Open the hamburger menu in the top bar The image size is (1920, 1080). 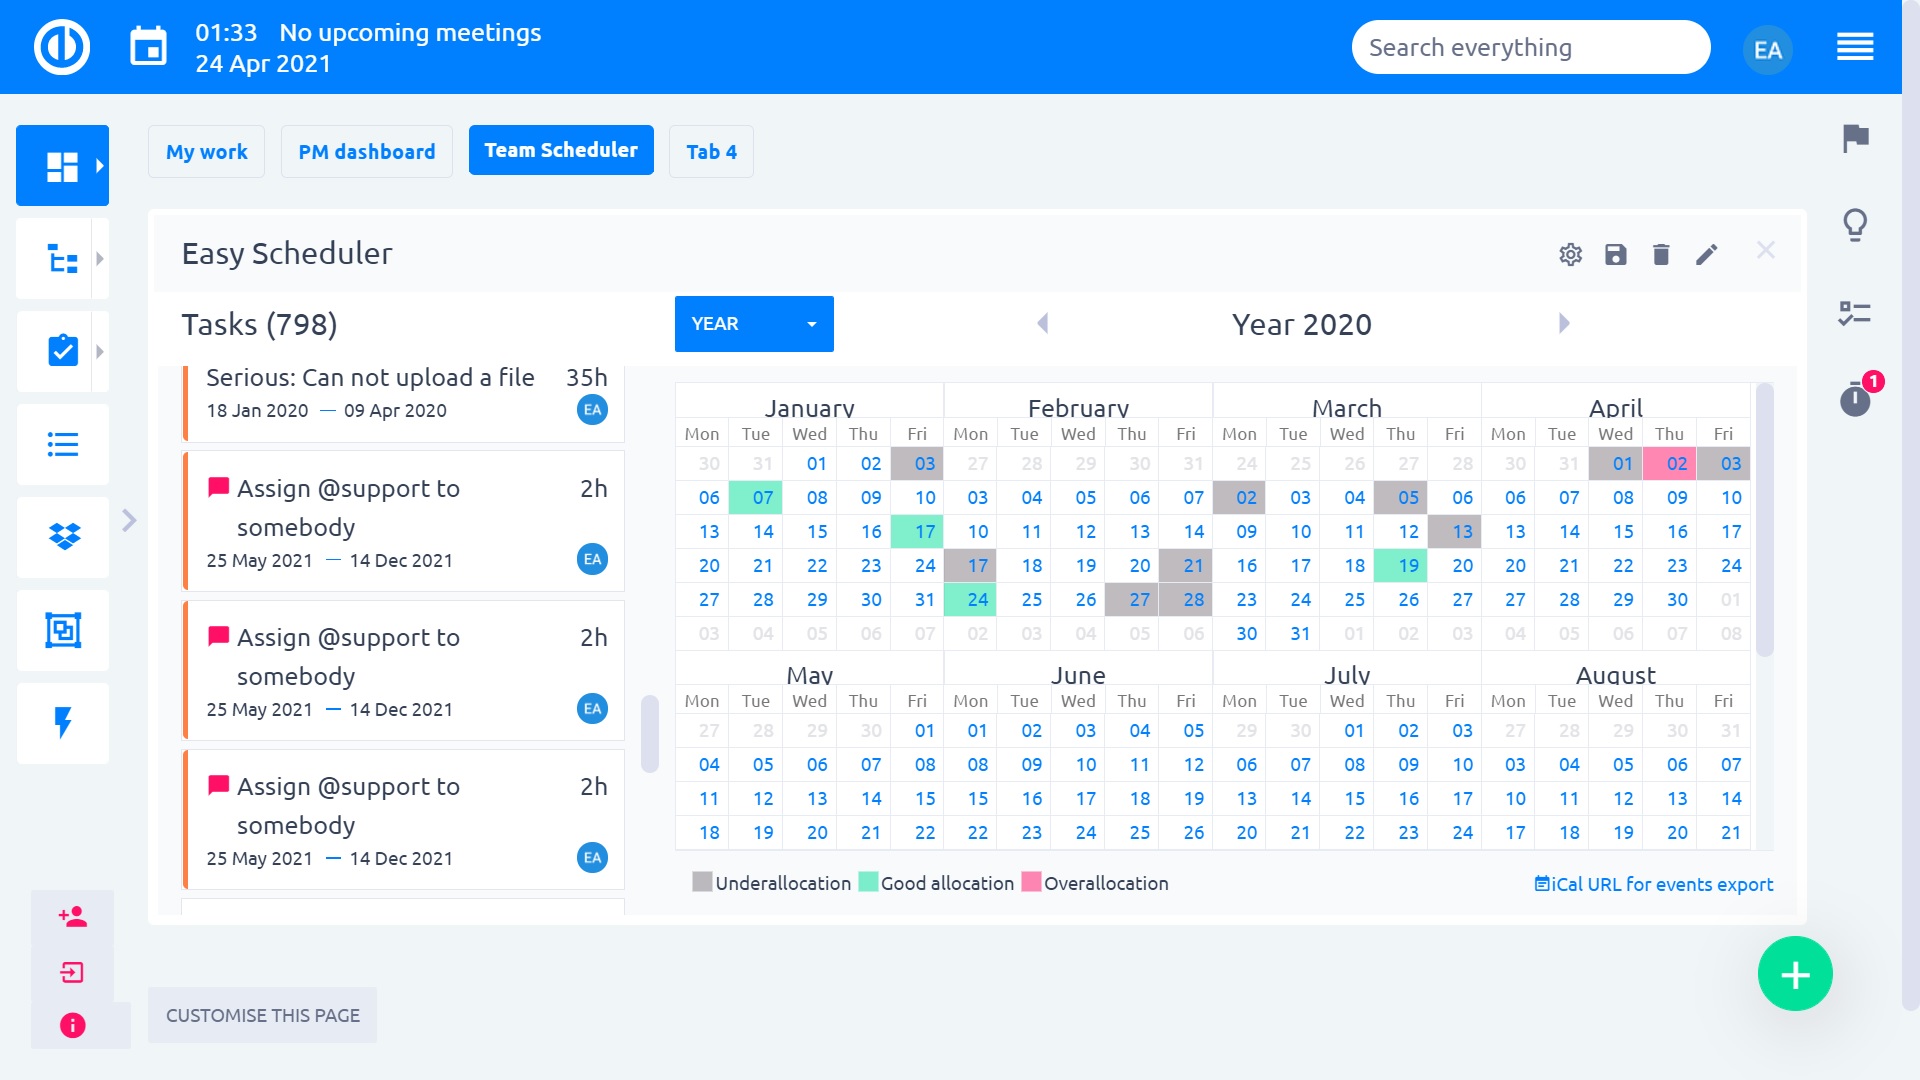pyautogui.click(x=1855, y=47)
